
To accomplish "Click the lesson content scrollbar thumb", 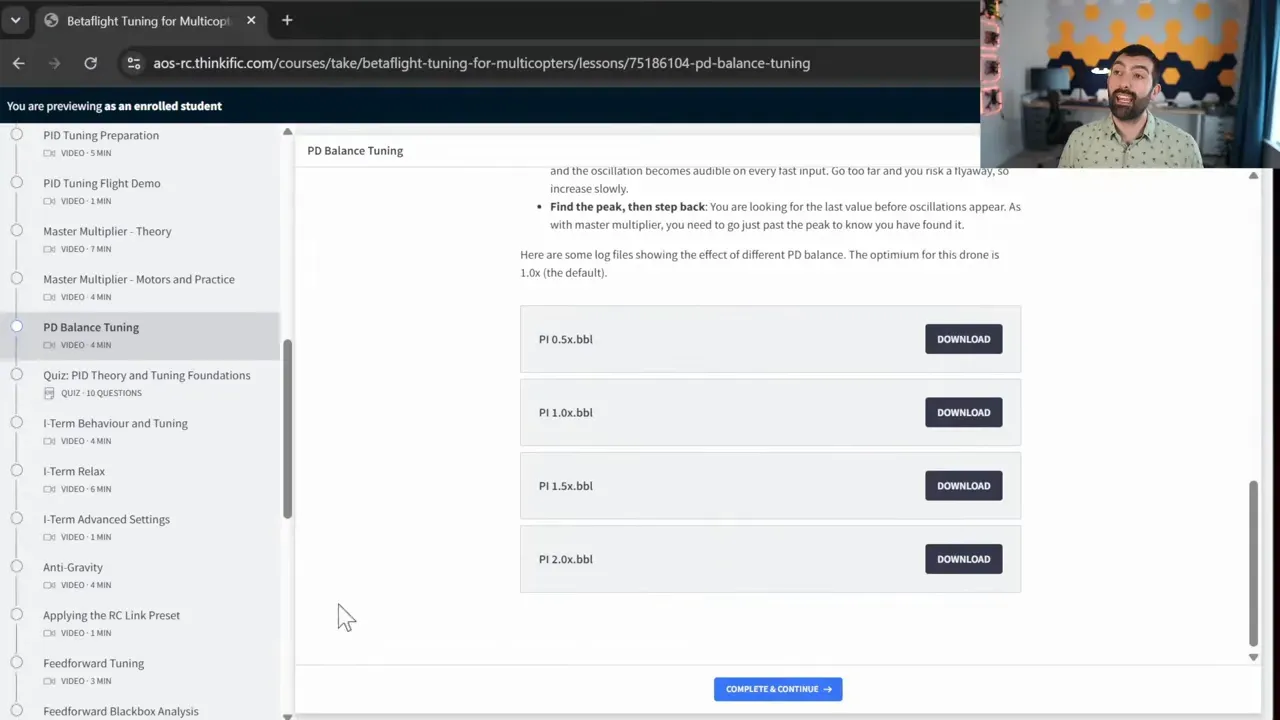I will (1253, 563).
